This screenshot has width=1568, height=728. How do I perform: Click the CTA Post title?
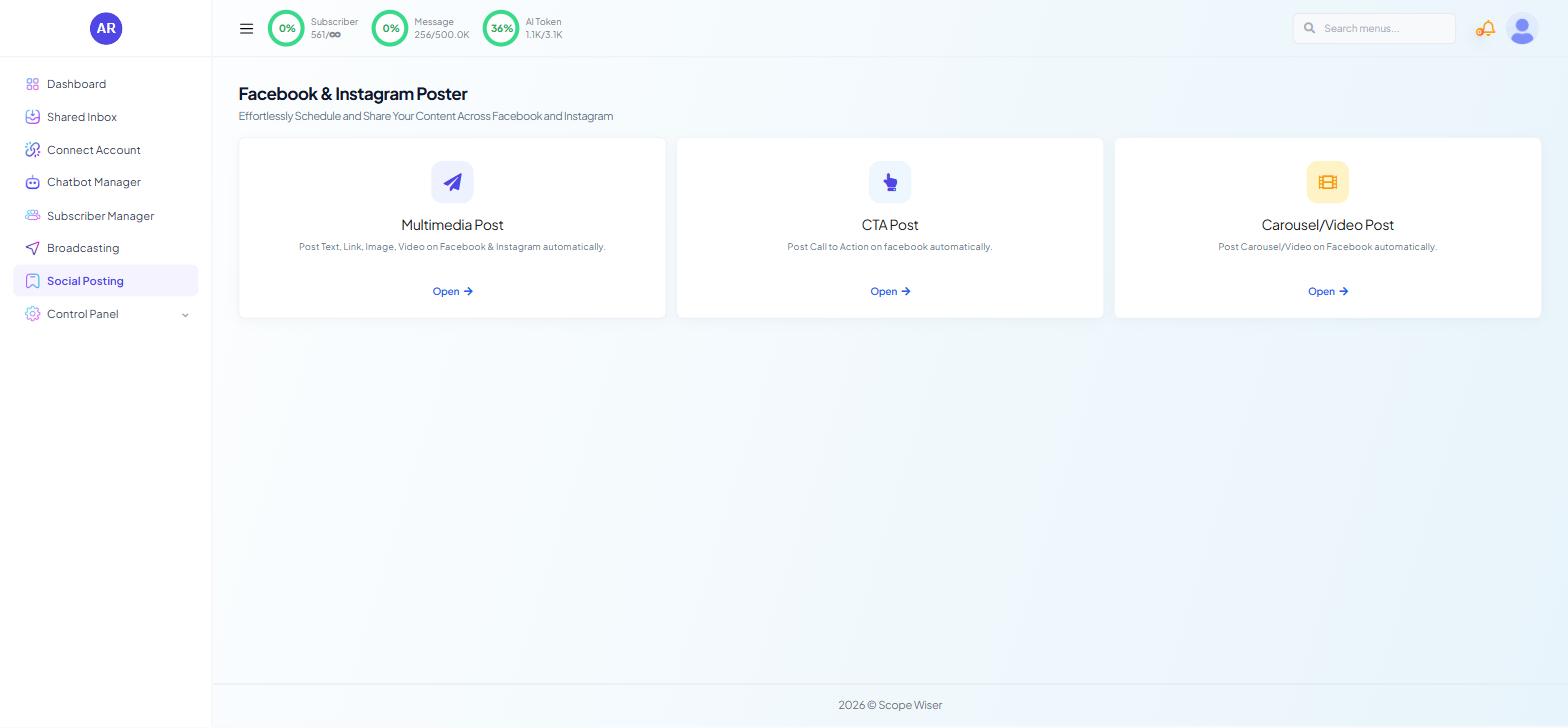(890, 225)
